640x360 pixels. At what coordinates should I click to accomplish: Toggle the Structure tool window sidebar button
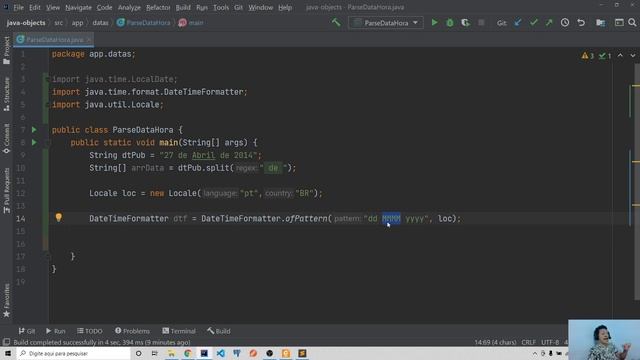[x=7, y=94]
